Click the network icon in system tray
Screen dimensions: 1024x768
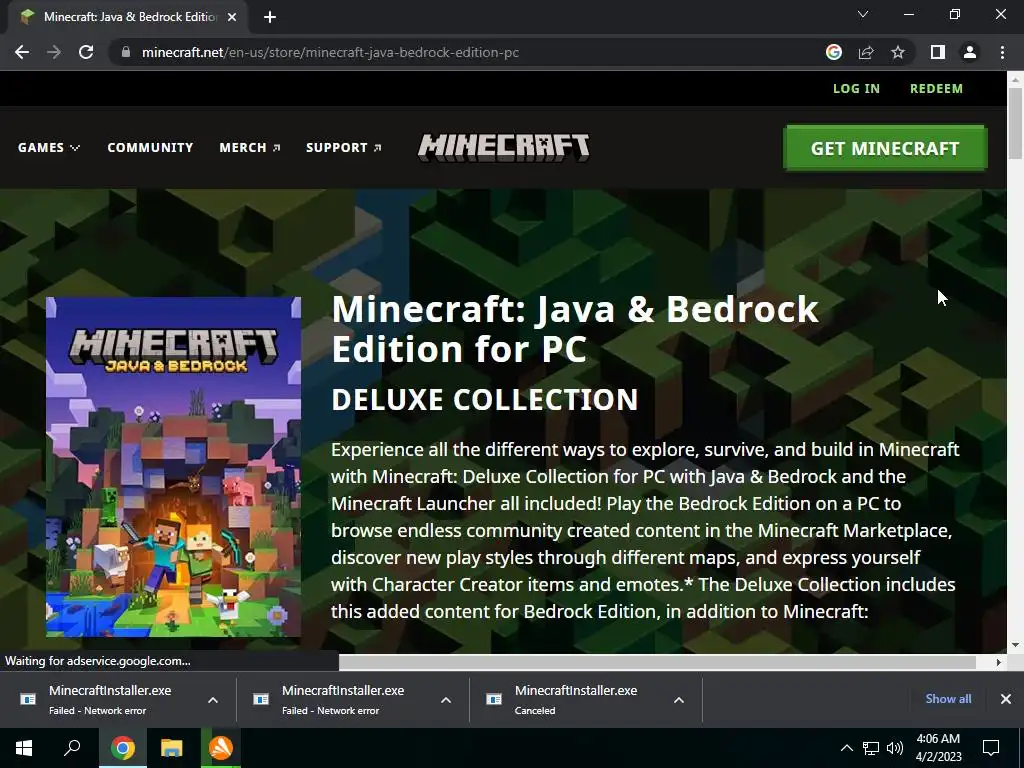click(871, 748)
